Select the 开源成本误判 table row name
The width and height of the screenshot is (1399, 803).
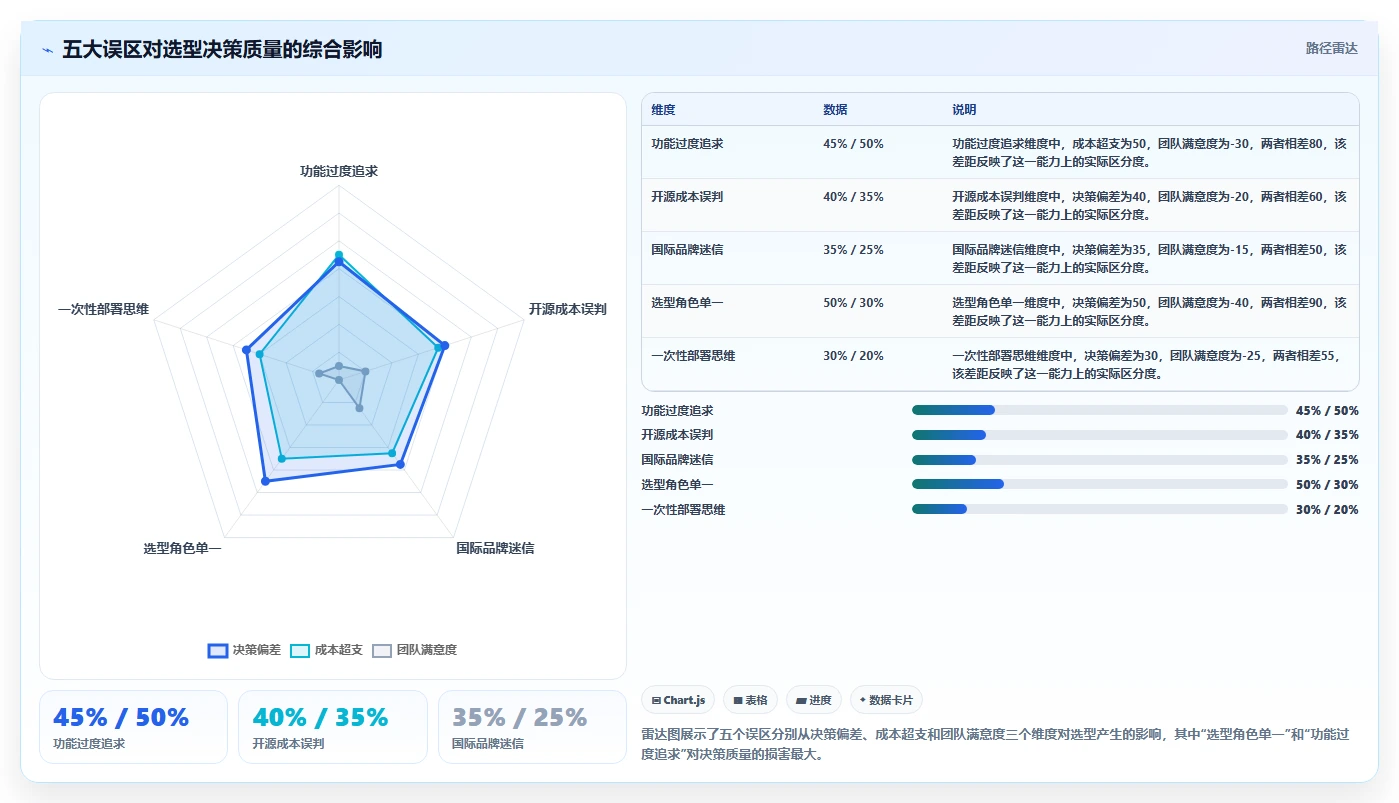point(687,197)
